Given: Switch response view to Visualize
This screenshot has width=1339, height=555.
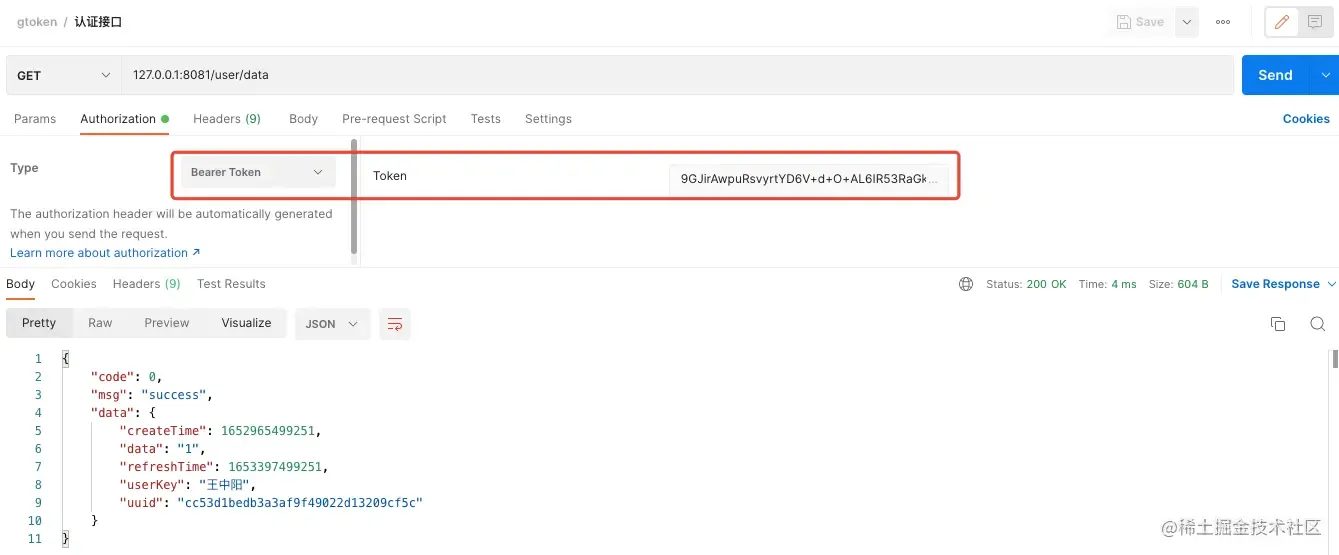Looking at the screenshot, I should (x=246, y=323).
